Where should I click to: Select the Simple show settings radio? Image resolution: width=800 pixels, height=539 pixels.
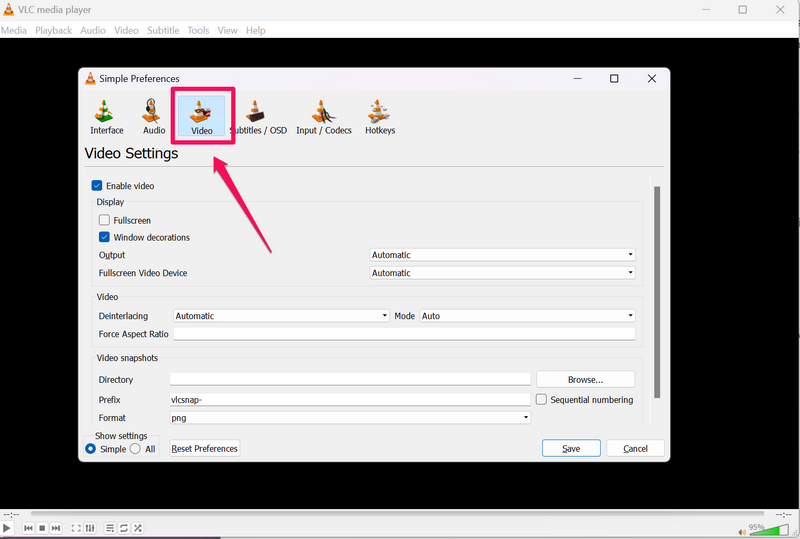click(x=90, y=449)
